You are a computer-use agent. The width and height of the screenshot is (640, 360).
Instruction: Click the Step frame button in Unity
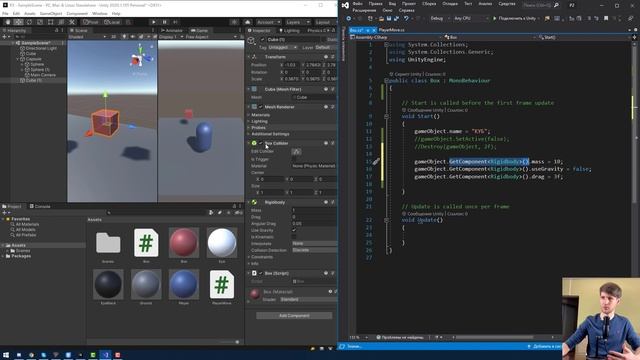click(176, 22)
